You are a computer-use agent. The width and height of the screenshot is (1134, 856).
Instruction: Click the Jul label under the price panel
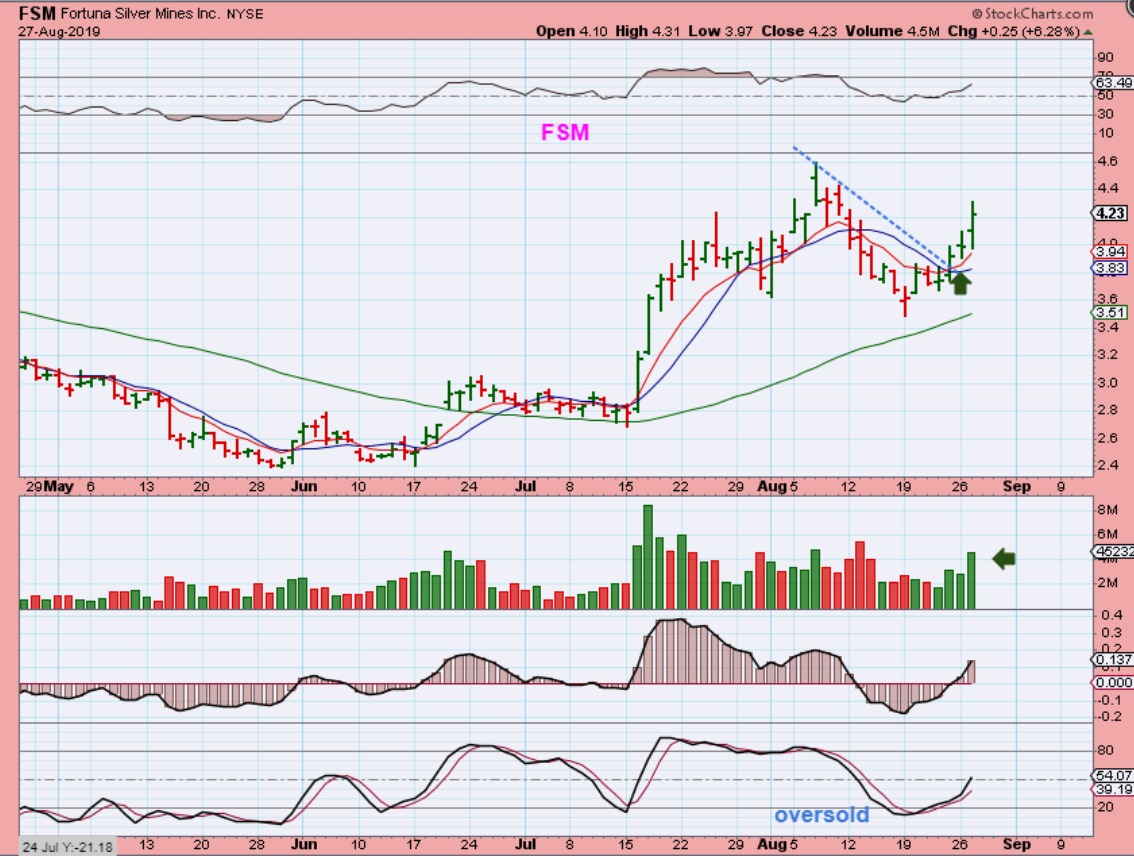click(525, 487)
